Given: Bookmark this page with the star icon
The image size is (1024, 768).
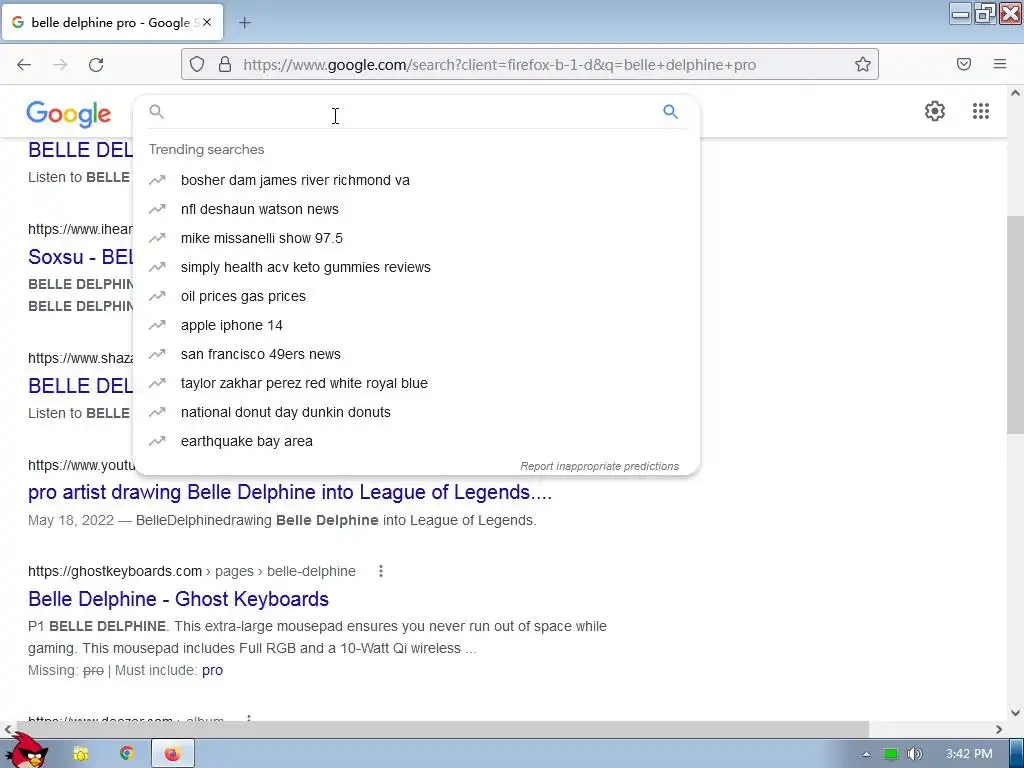Looking at the screenshot, I should [x=863, y=64].
